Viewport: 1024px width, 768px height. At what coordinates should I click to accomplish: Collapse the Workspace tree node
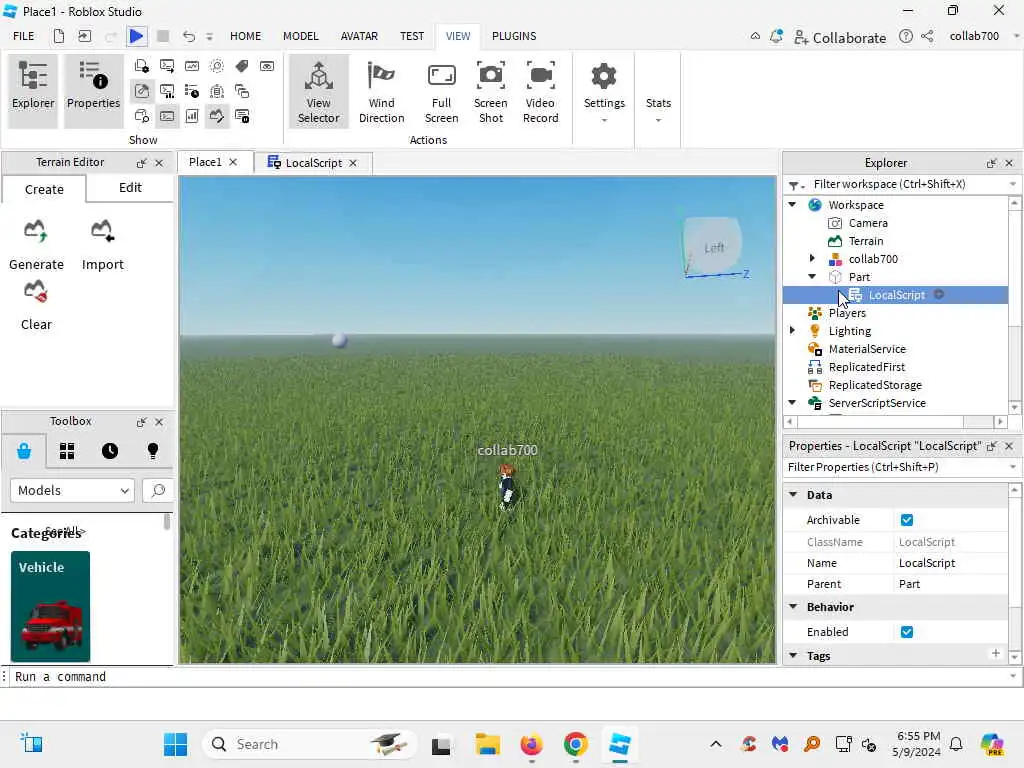pos(792,205)
